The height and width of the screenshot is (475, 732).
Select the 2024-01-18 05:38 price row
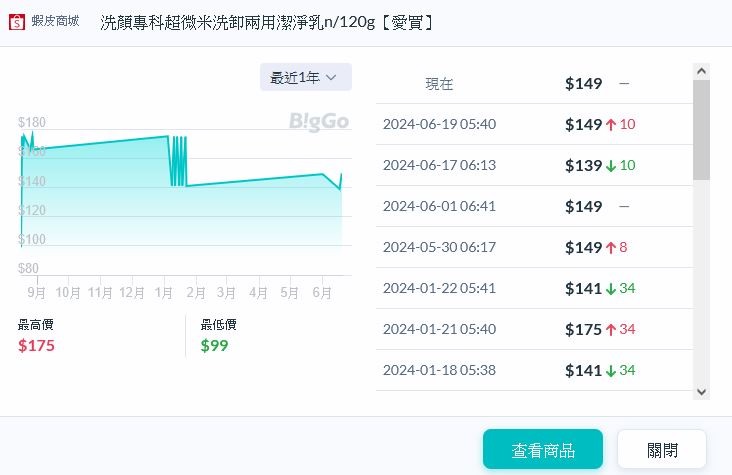tap(534, 370)
